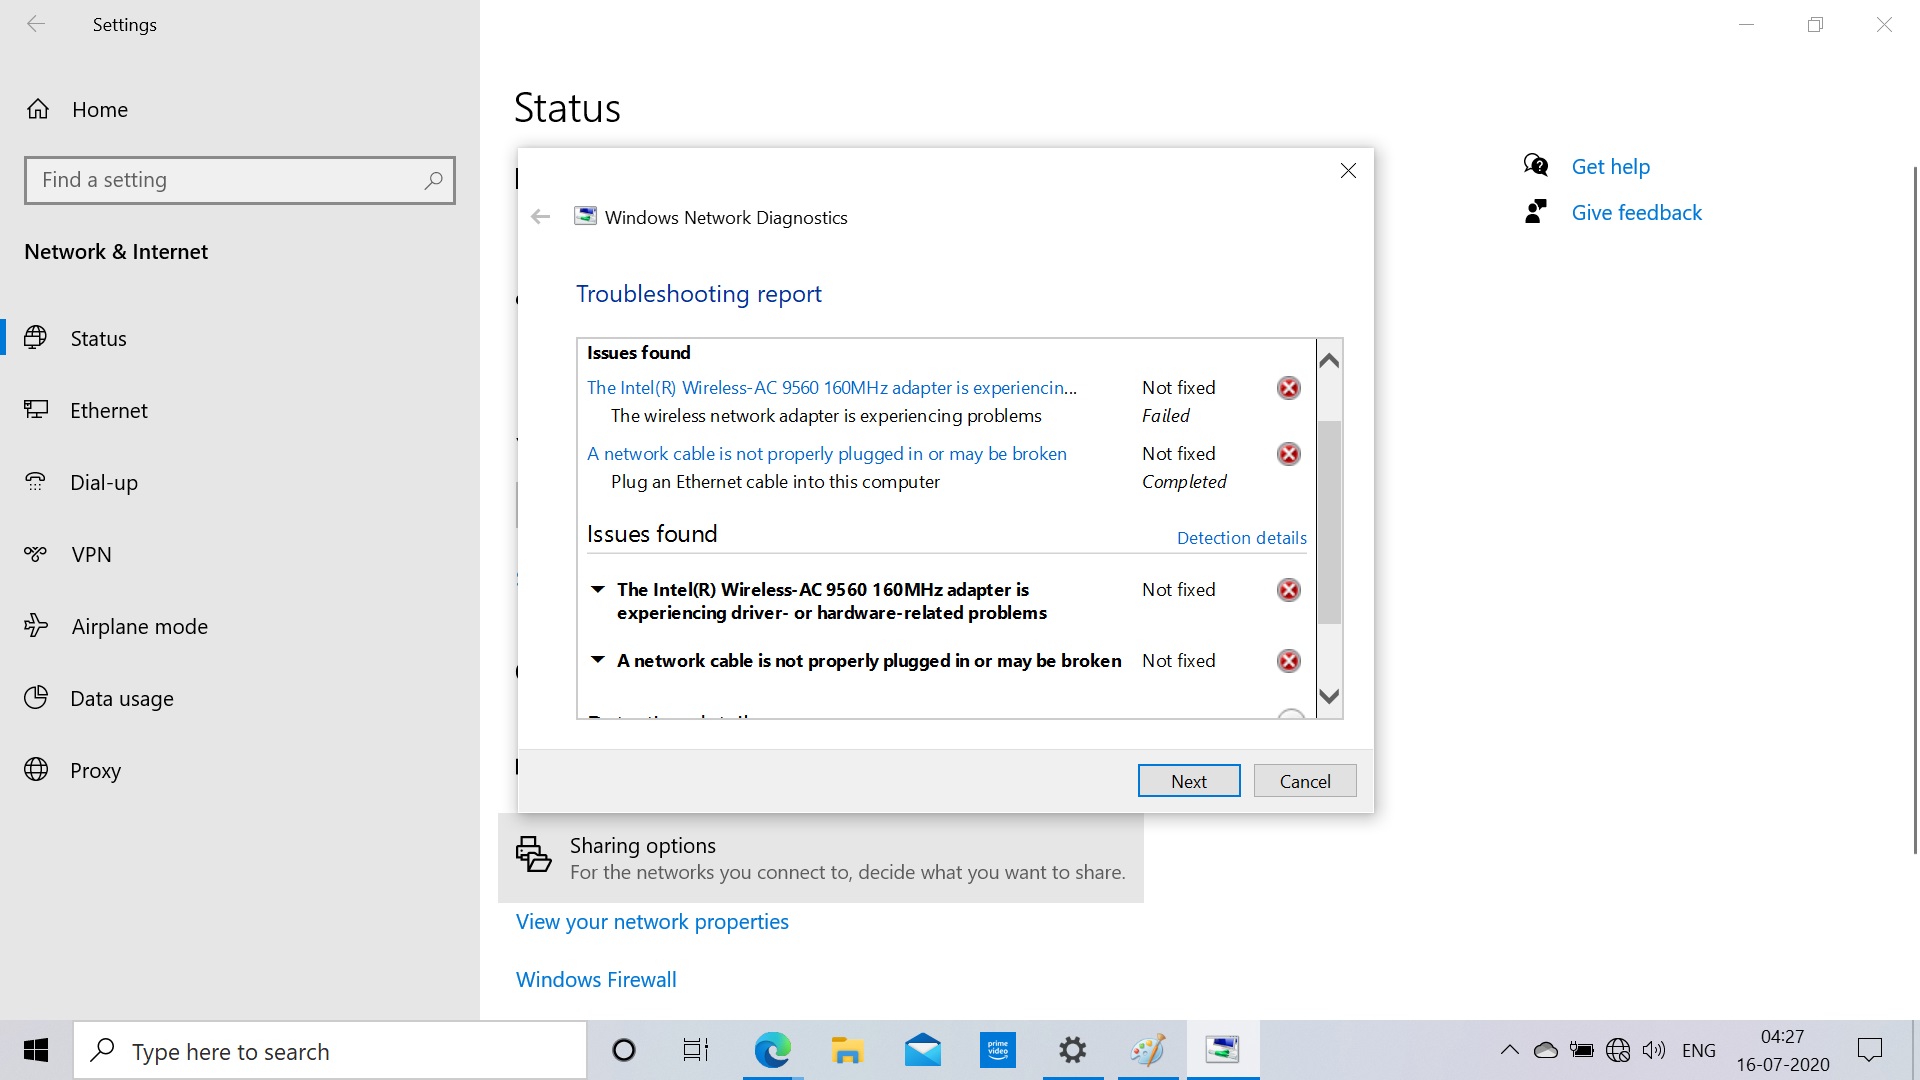Click the Give feedback link

coord(1636,212)
